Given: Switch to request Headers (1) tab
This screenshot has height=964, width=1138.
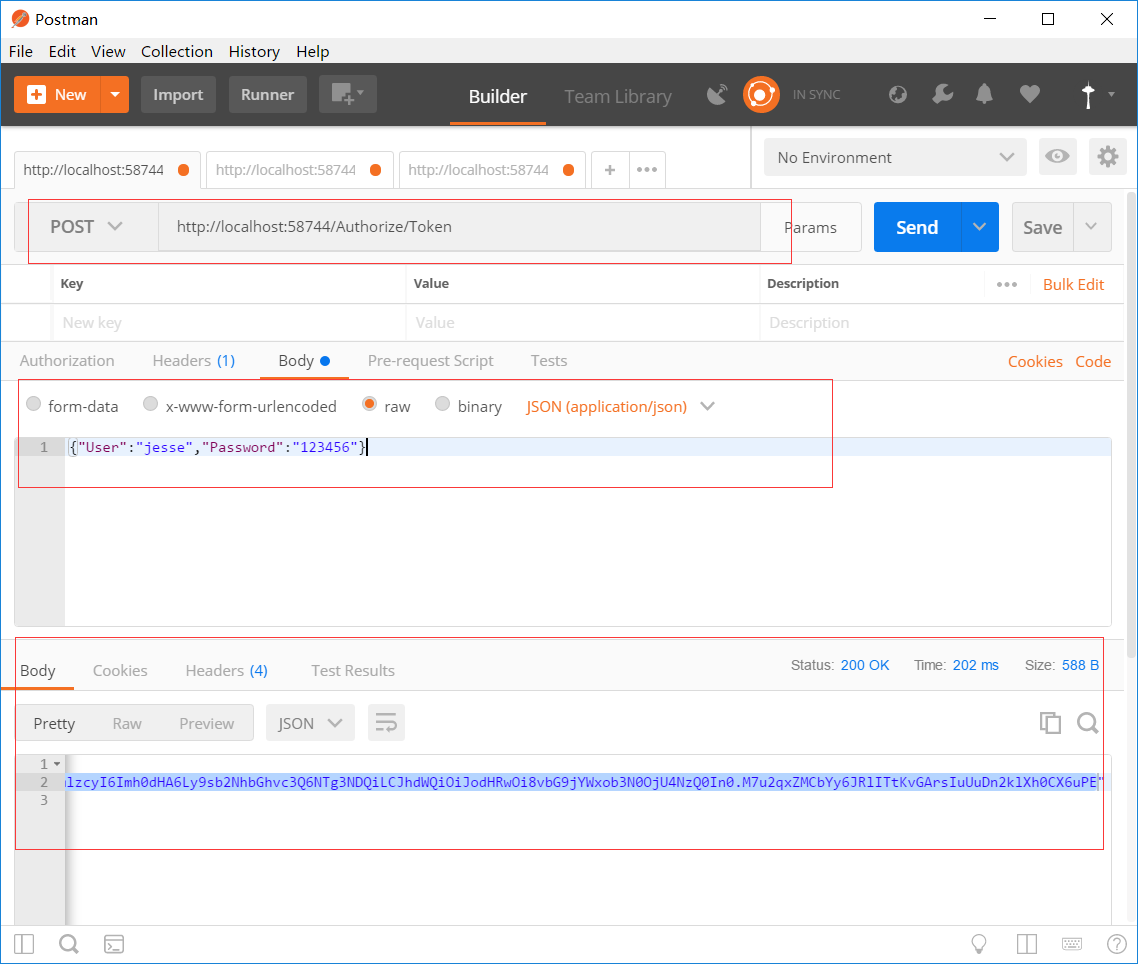Looking at the screenshot, I should click(x=193, y=361).
